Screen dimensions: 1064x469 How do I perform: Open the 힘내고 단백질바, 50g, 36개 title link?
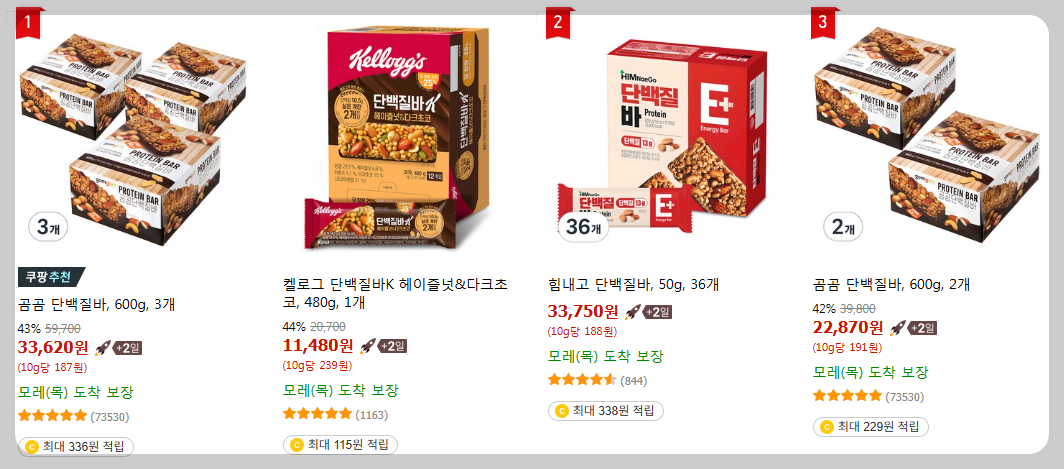(x=634, y=284)
